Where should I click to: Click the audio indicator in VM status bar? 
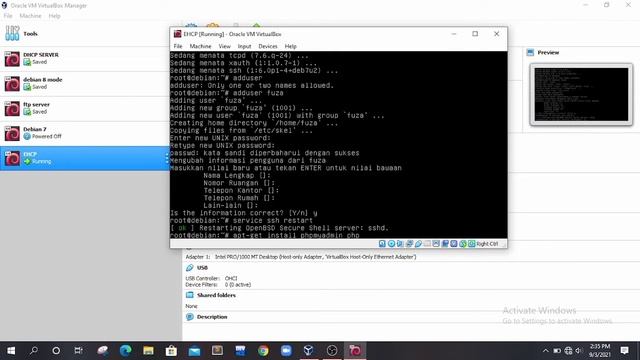[400, 244]
